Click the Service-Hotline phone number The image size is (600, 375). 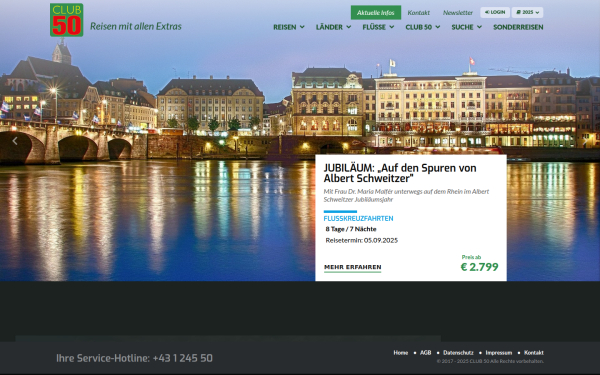183,358
